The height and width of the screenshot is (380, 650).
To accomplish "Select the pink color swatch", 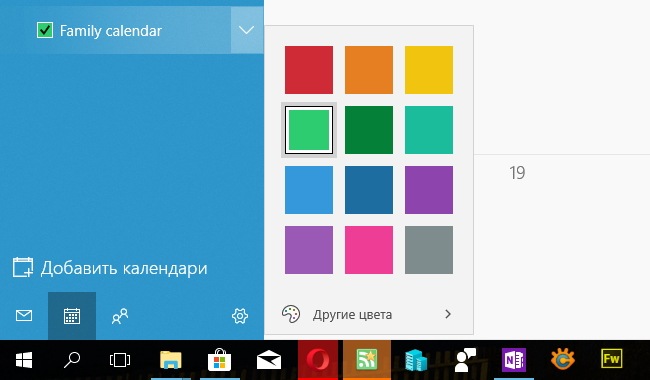I will pos(369,250).
